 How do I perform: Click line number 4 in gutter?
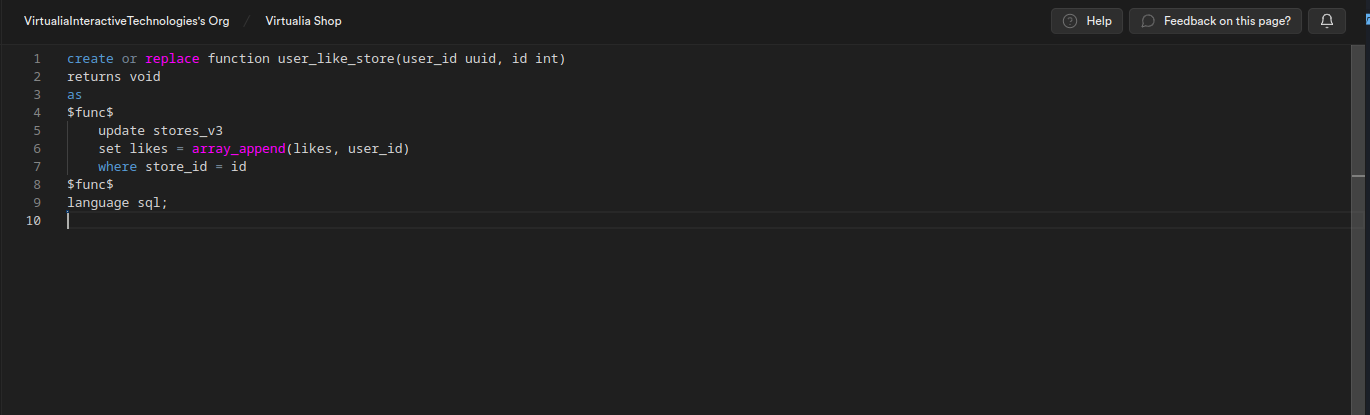tap(36, 113)
